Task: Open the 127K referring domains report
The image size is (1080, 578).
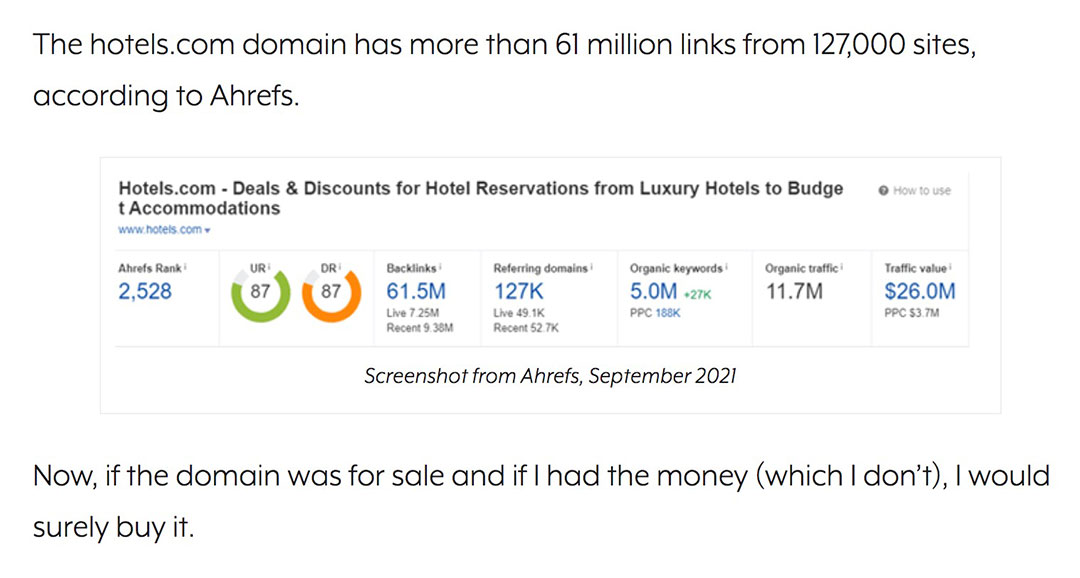Action: [x=517, y=292]
